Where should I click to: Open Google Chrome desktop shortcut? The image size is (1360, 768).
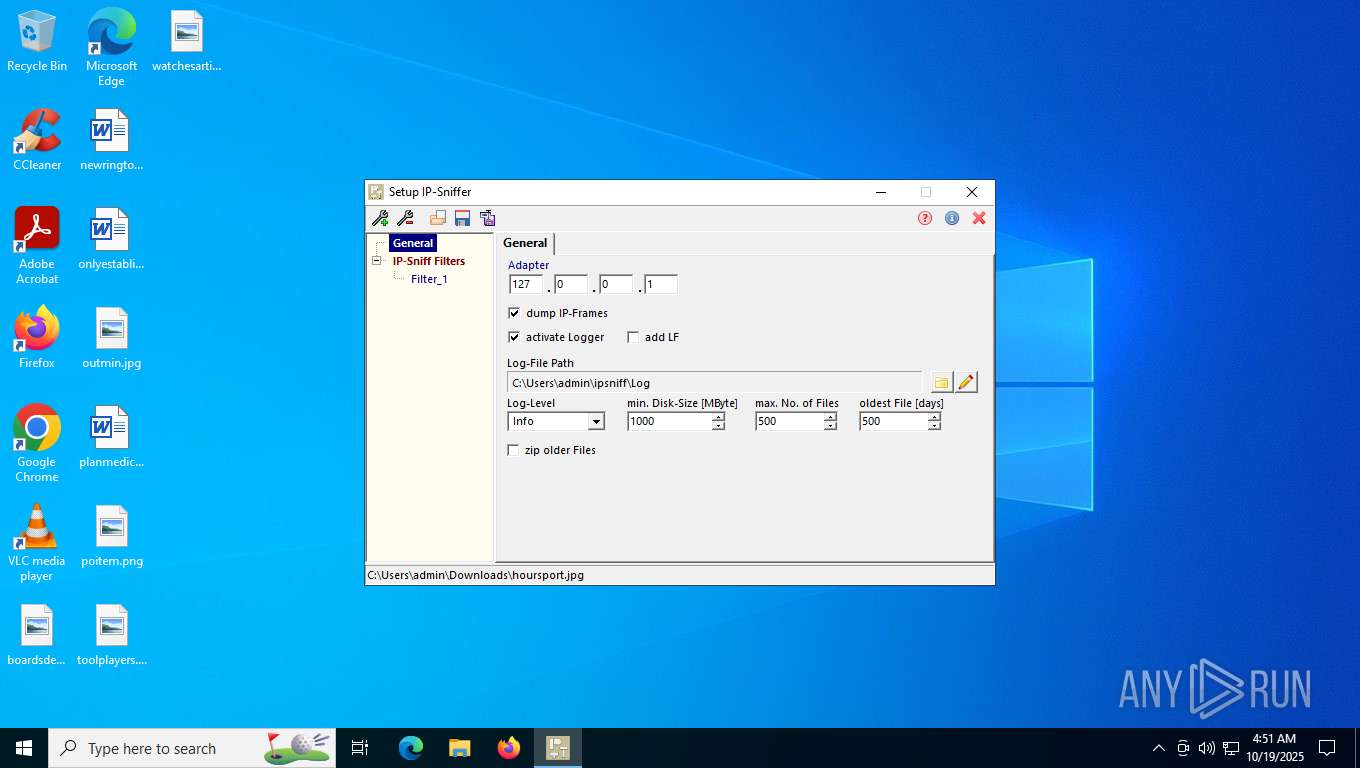click(x=37, y=443)
